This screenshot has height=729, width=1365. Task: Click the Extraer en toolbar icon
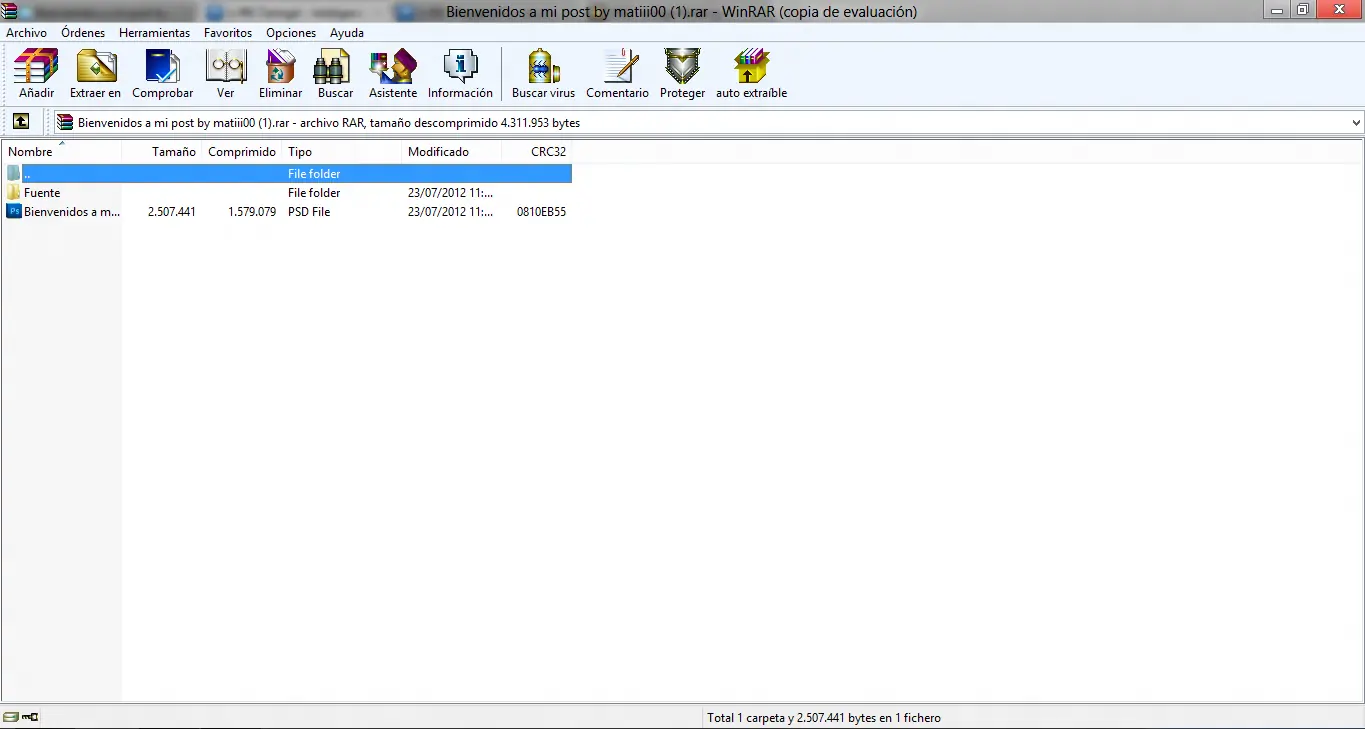point(96,67)
